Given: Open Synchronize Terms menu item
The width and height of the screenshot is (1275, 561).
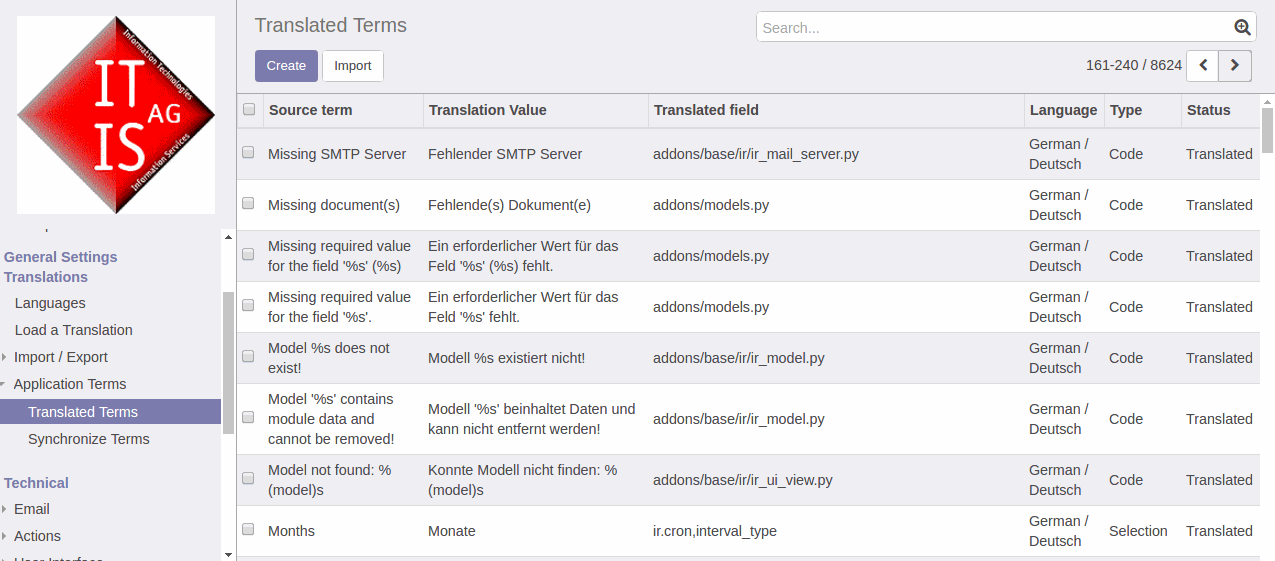Looking at the screenshot, I should pyautogui.click(x=89, y=439).
